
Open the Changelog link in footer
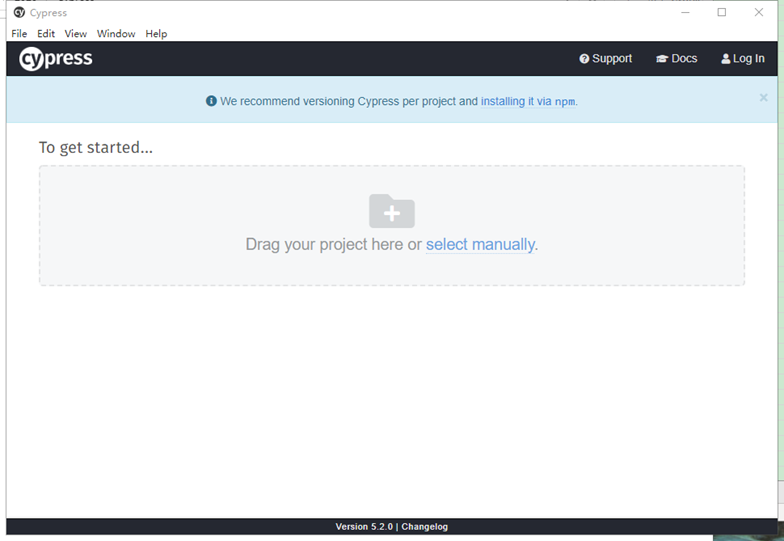tap(424, 526)
